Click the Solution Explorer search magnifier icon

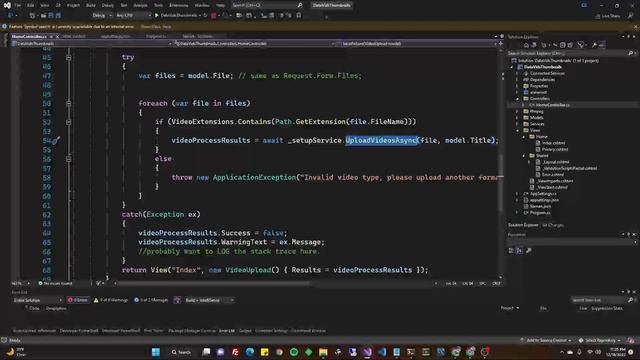tap(631, 53)
